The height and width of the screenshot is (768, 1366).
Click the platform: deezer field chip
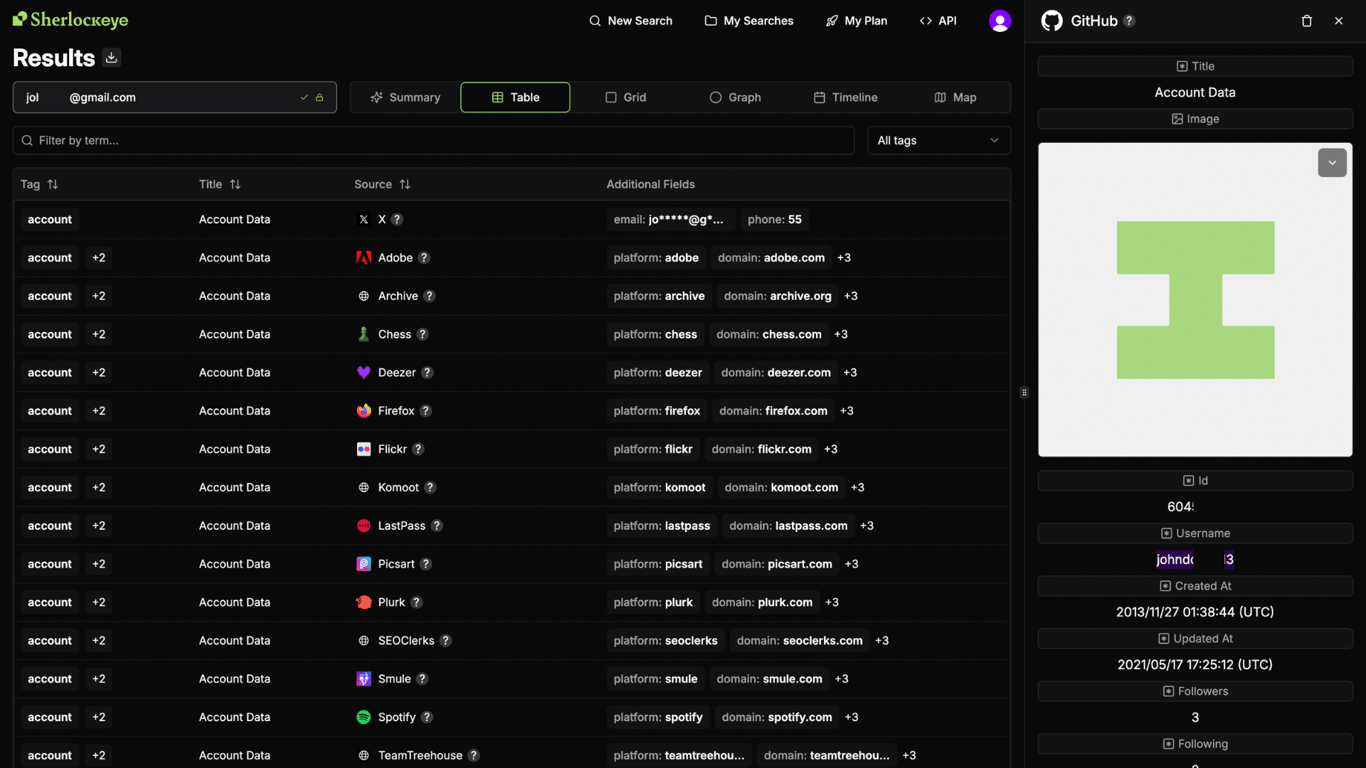tap(658, 373)
